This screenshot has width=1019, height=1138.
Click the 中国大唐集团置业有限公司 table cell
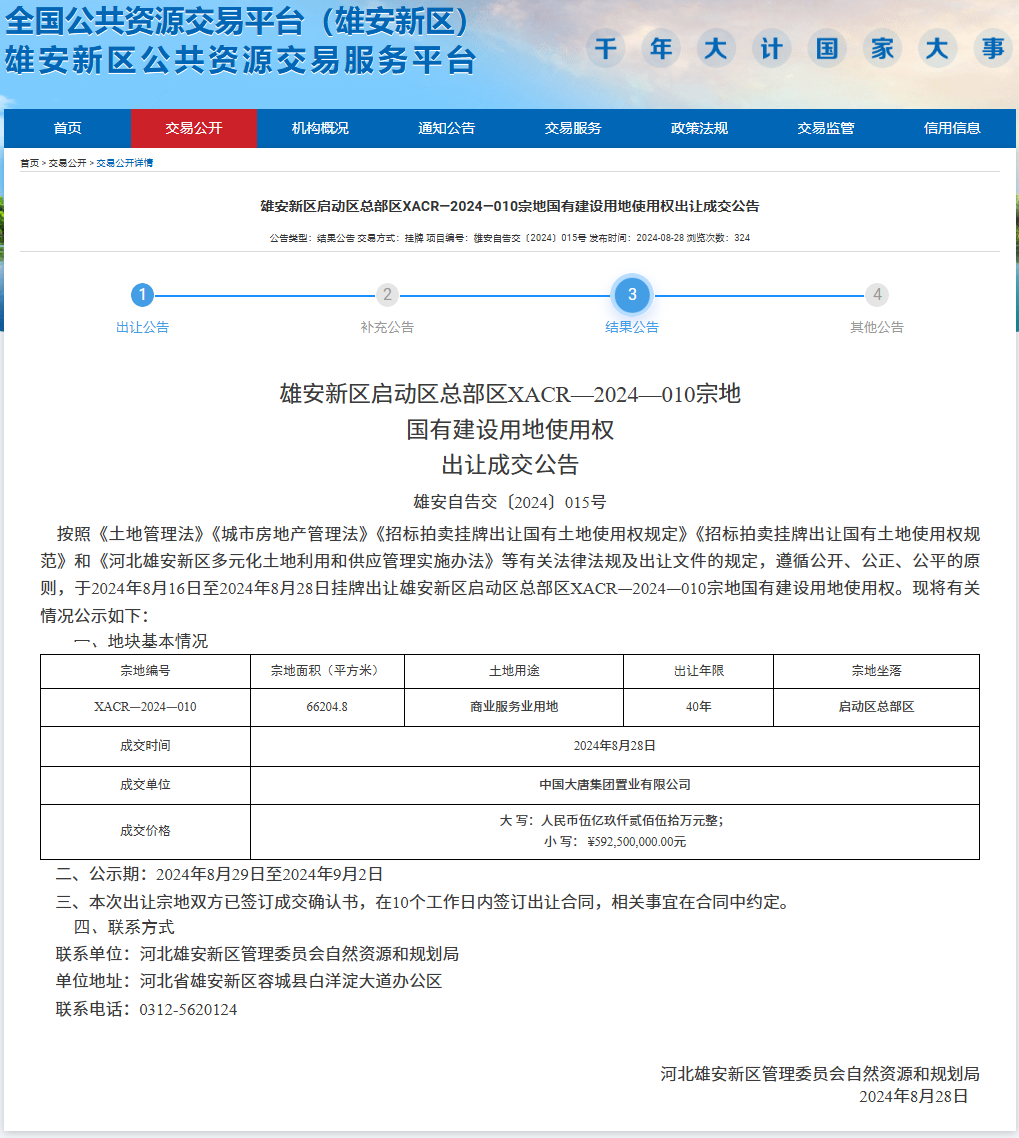614,785
